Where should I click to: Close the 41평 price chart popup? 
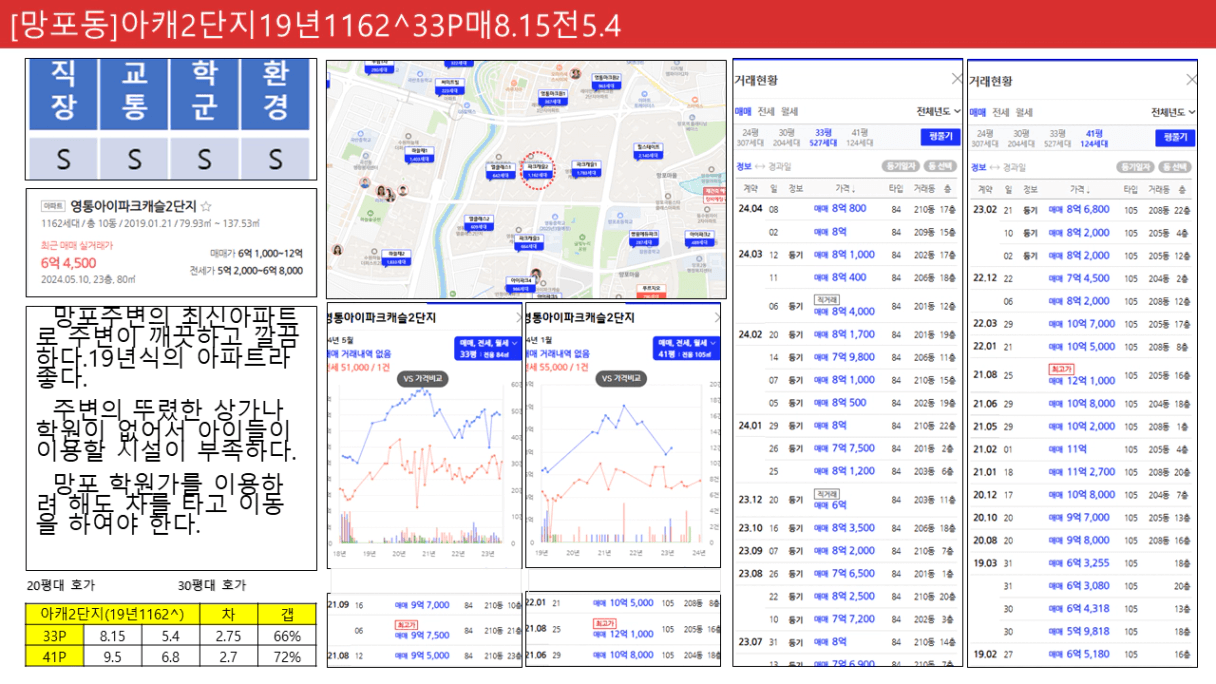click(716, 317)
